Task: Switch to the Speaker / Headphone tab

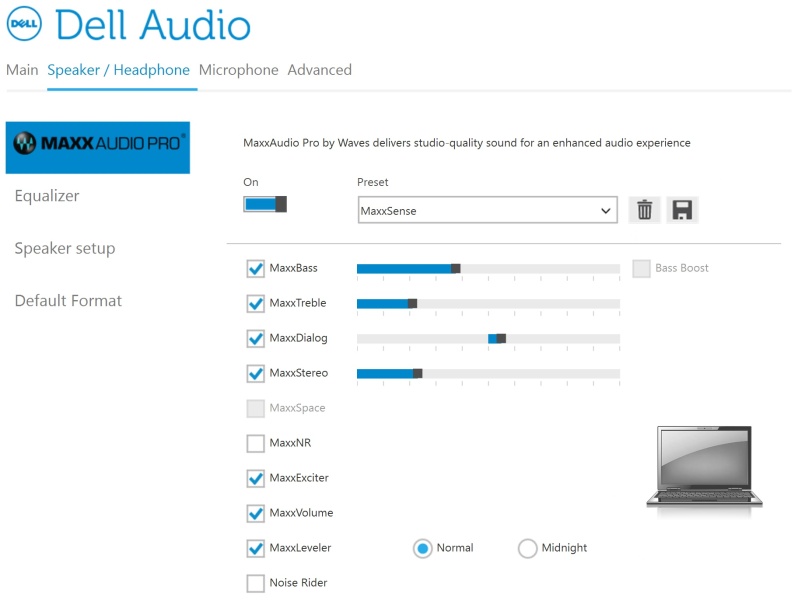Action: 118,70
